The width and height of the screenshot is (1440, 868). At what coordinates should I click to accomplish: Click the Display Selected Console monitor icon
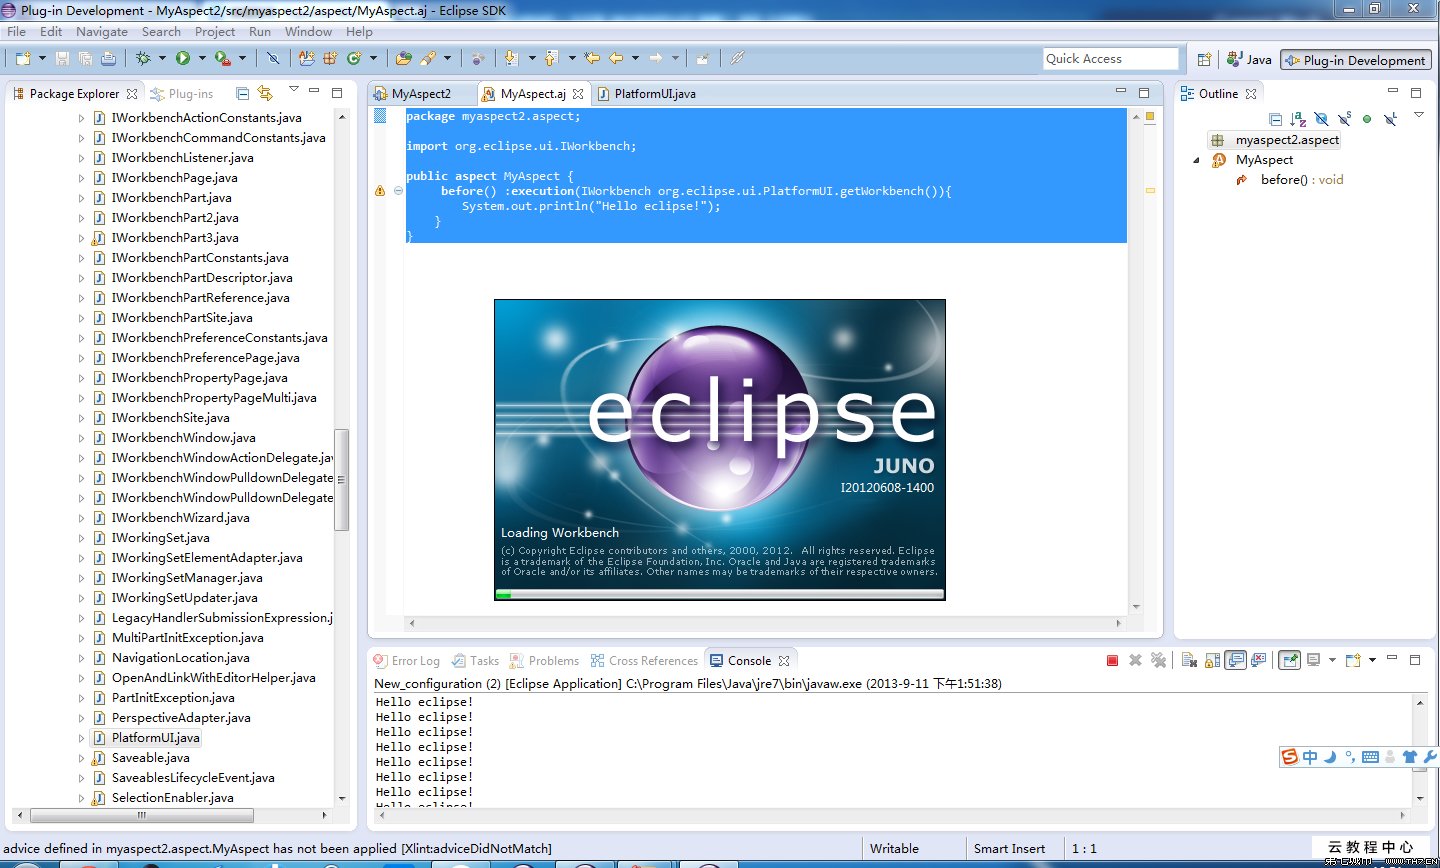pos(1314,660)
